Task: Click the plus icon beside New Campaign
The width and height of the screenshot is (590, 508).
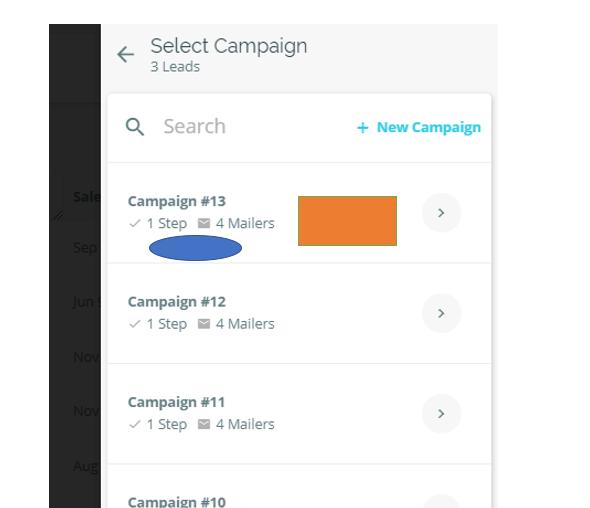Action: [x=363, y=128]
